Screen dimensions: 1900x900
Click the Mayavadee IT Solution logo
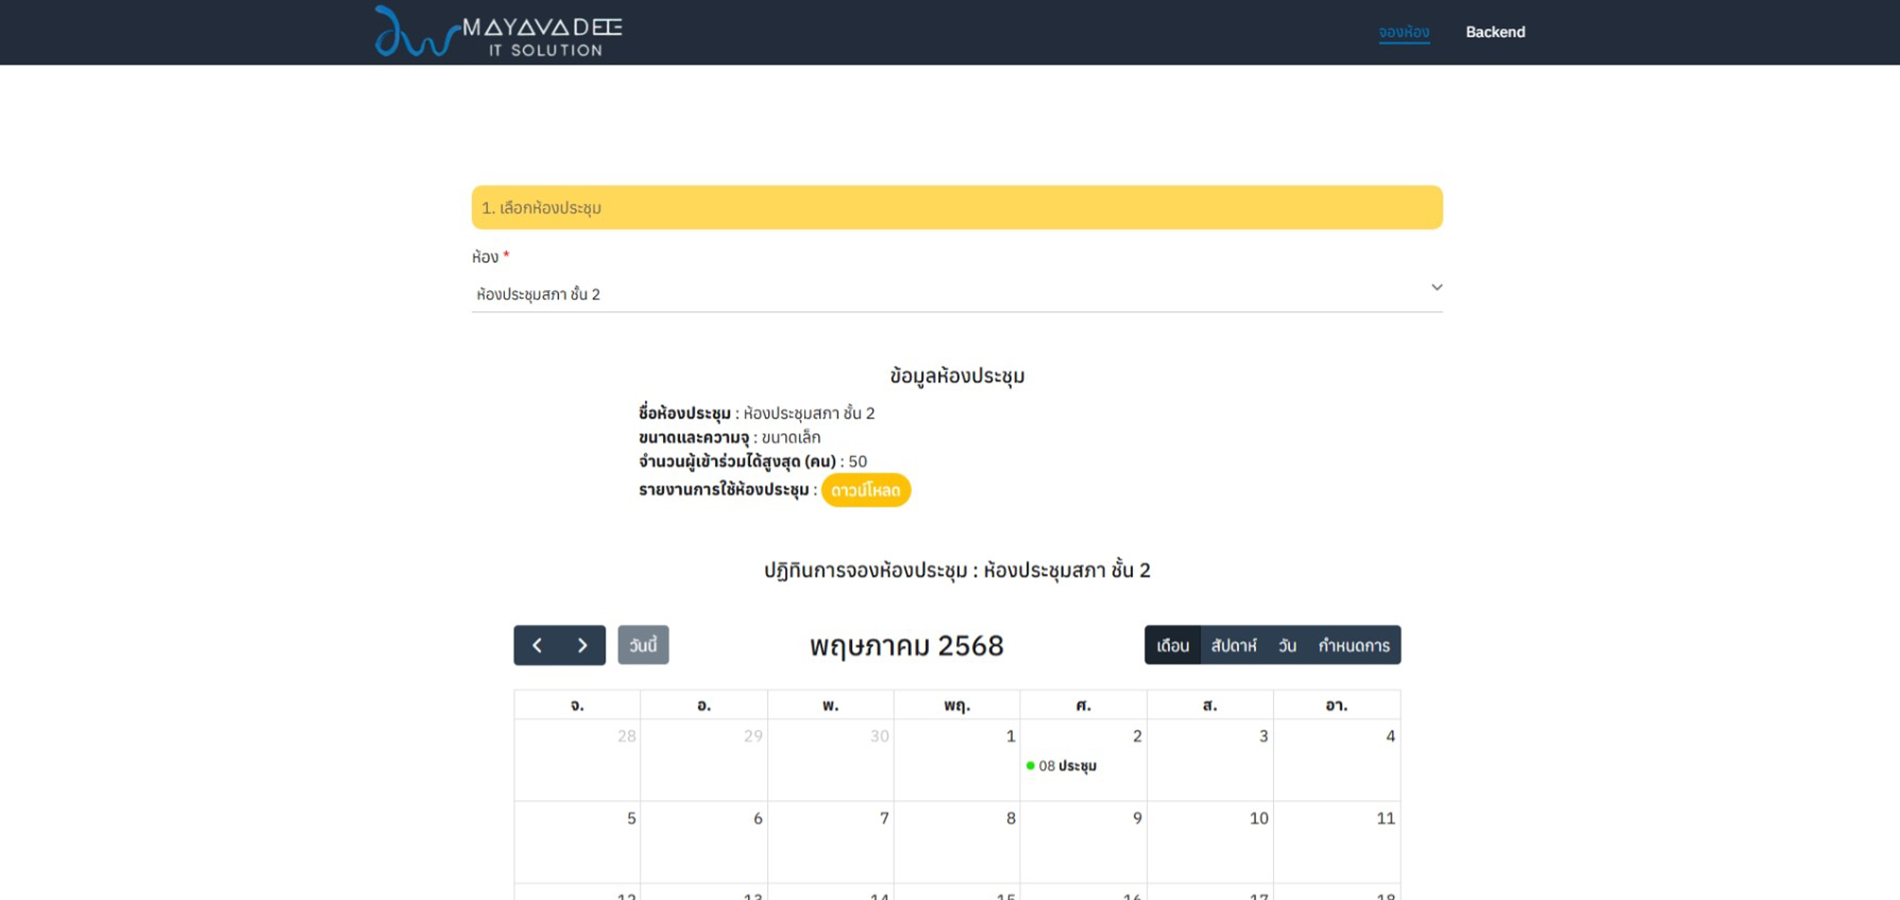pyautogui.click(x=498, y=32)
